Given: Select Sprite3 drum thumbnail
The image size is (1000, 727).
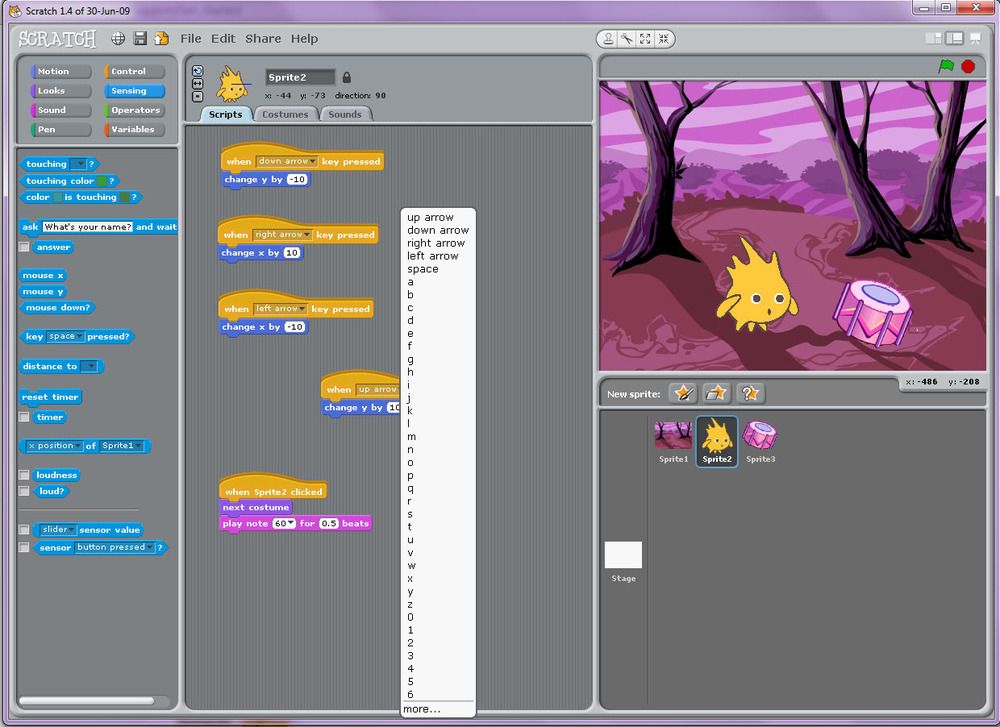Looking at the screenshot, I should point(760,441).
